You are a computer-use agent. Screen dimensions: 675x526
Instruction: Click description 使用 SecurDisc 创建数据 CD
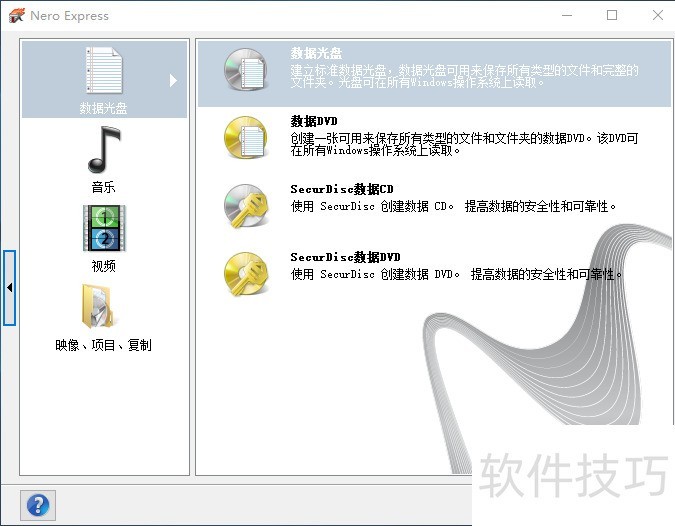(453, 207)
